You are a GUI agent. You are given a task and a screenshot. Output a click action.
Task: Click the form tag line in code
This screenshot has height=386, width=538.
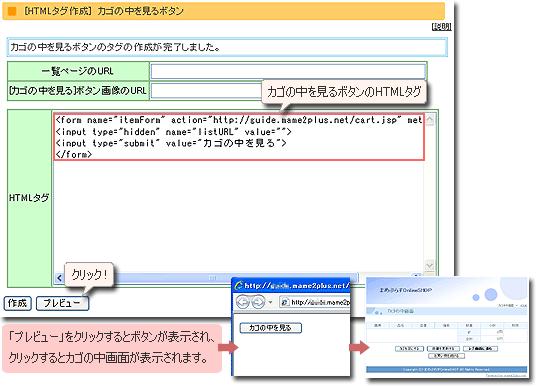[x=239, y=120]
